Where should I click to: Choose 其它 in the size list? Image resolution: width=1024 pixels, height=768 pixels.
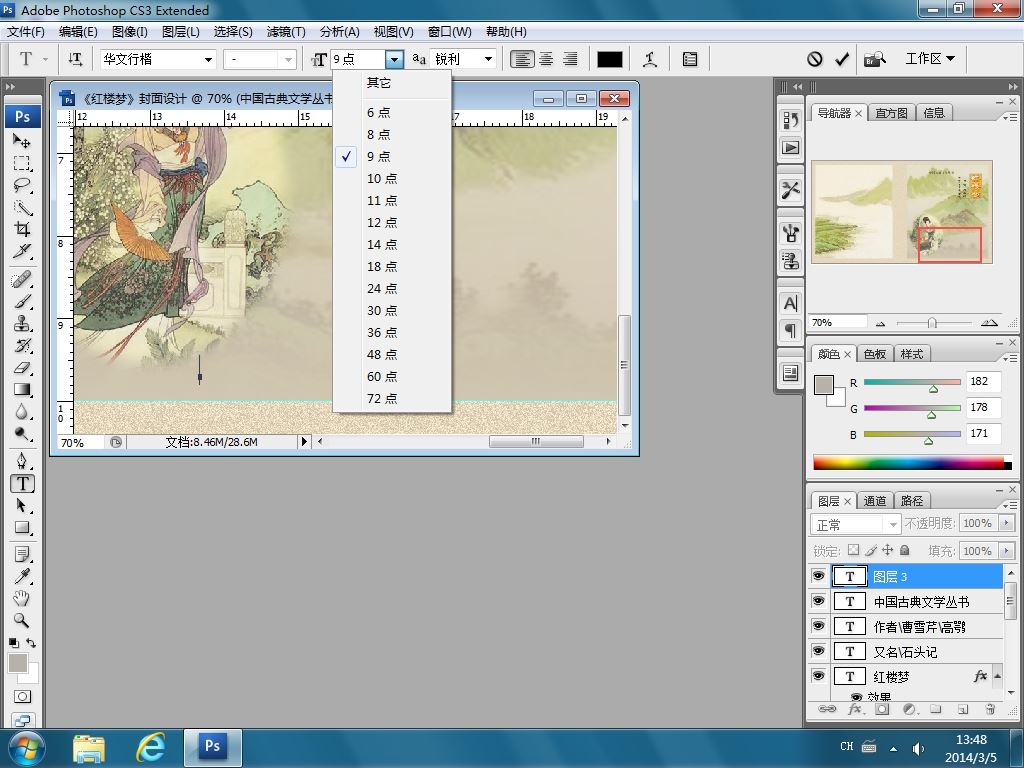392,82
